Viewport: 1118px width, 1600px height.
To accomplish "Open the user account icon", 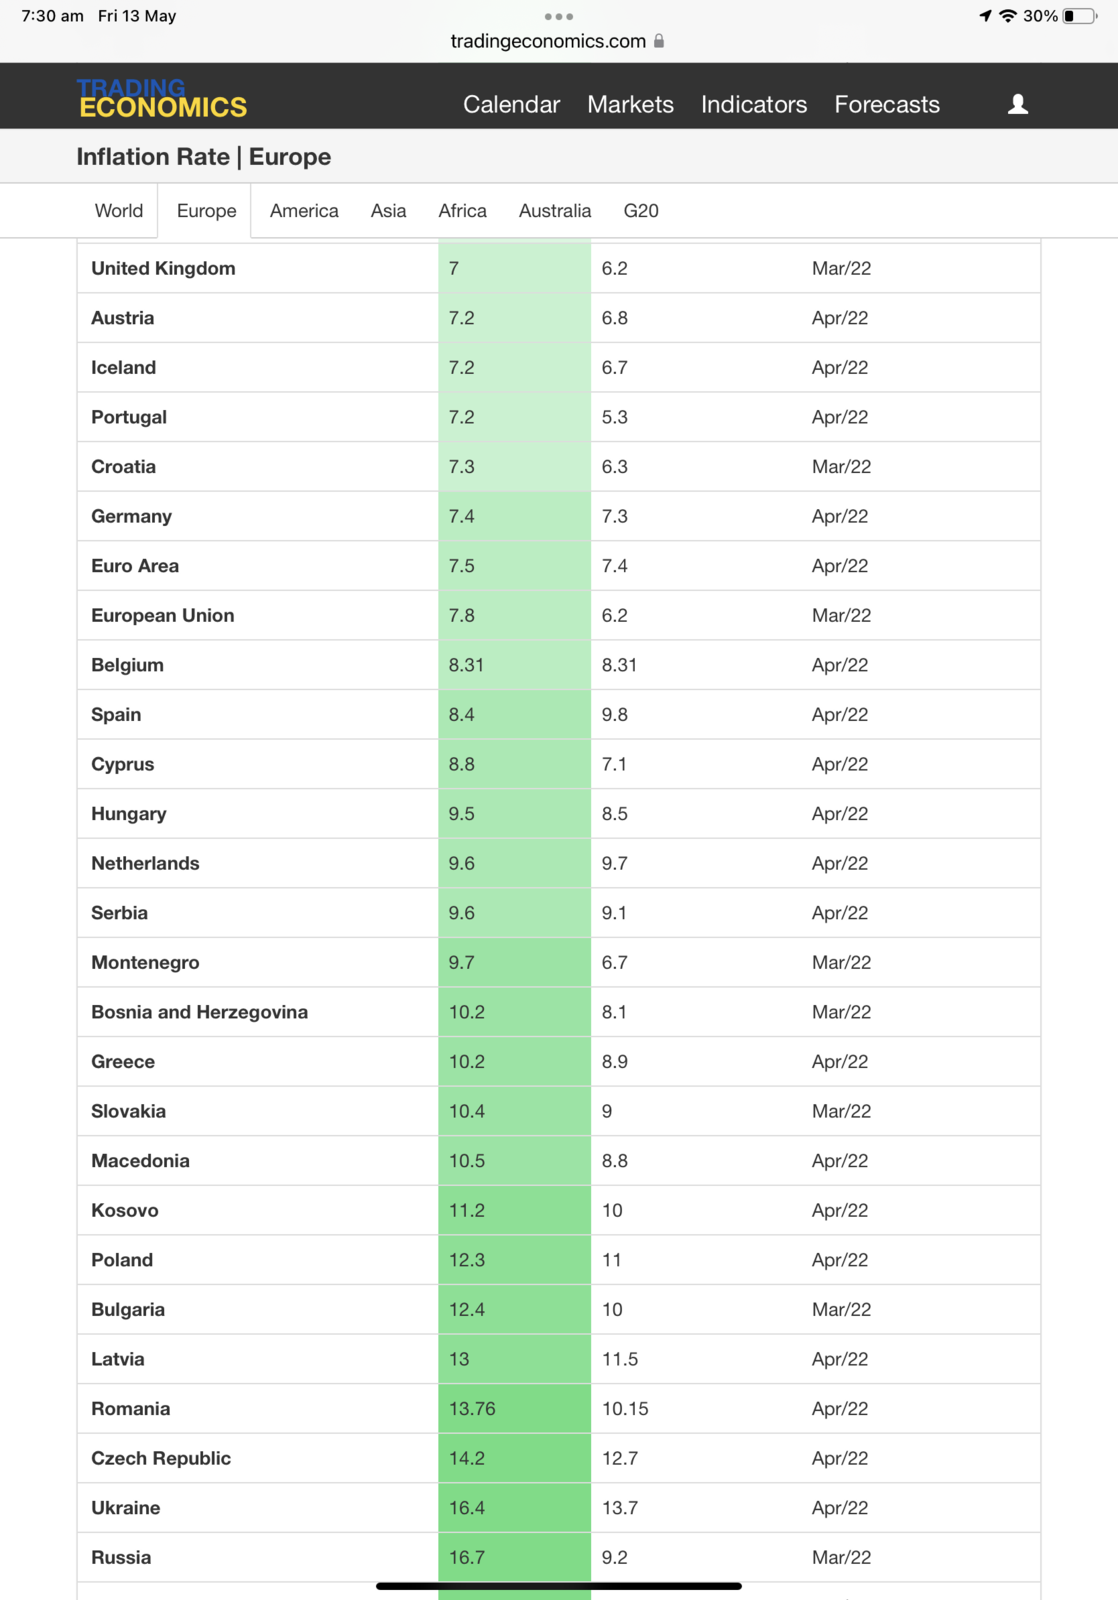I will coord(1017,104).
